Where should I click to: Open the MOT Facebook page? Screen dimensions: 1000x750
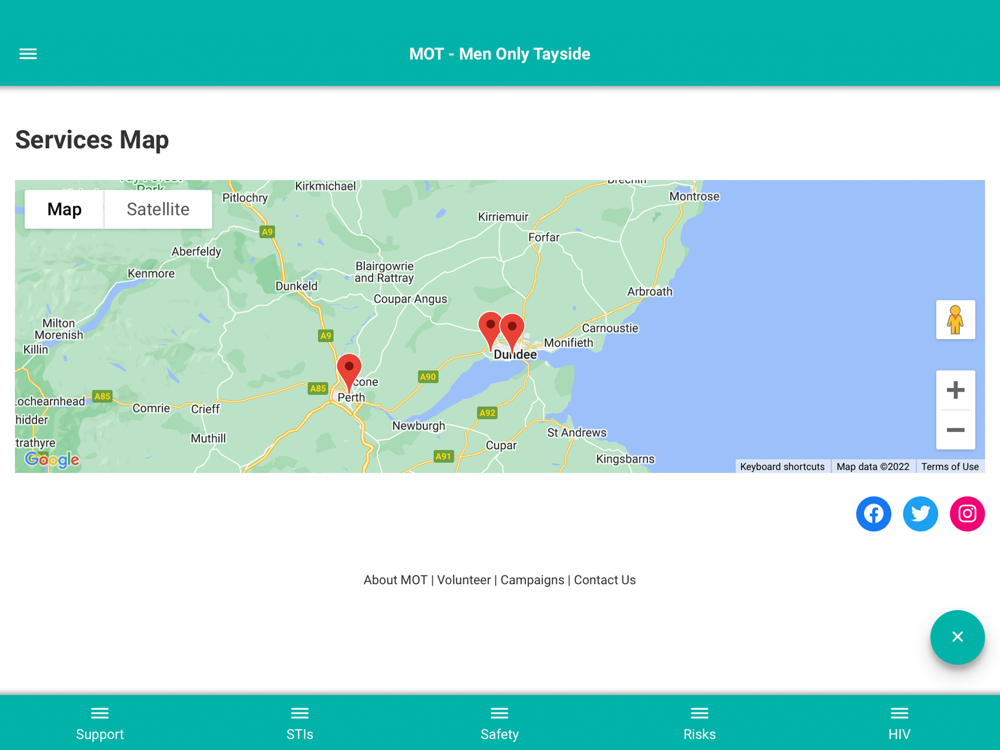pos(873,513)
